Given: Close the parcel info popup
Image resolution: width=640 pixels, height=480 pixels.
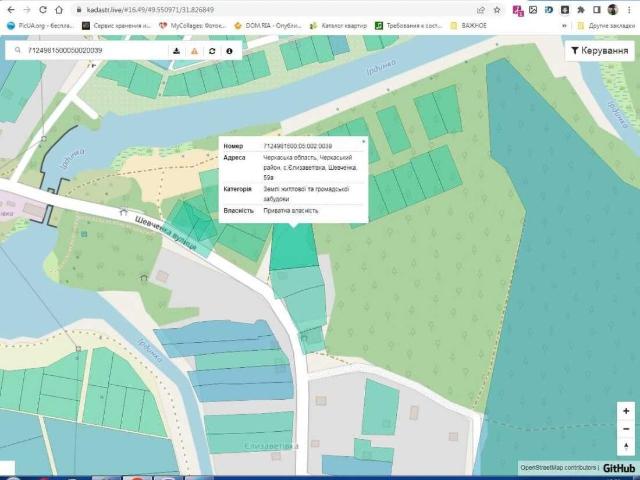Looking at the screenshot, I should [x=363, y=141].
